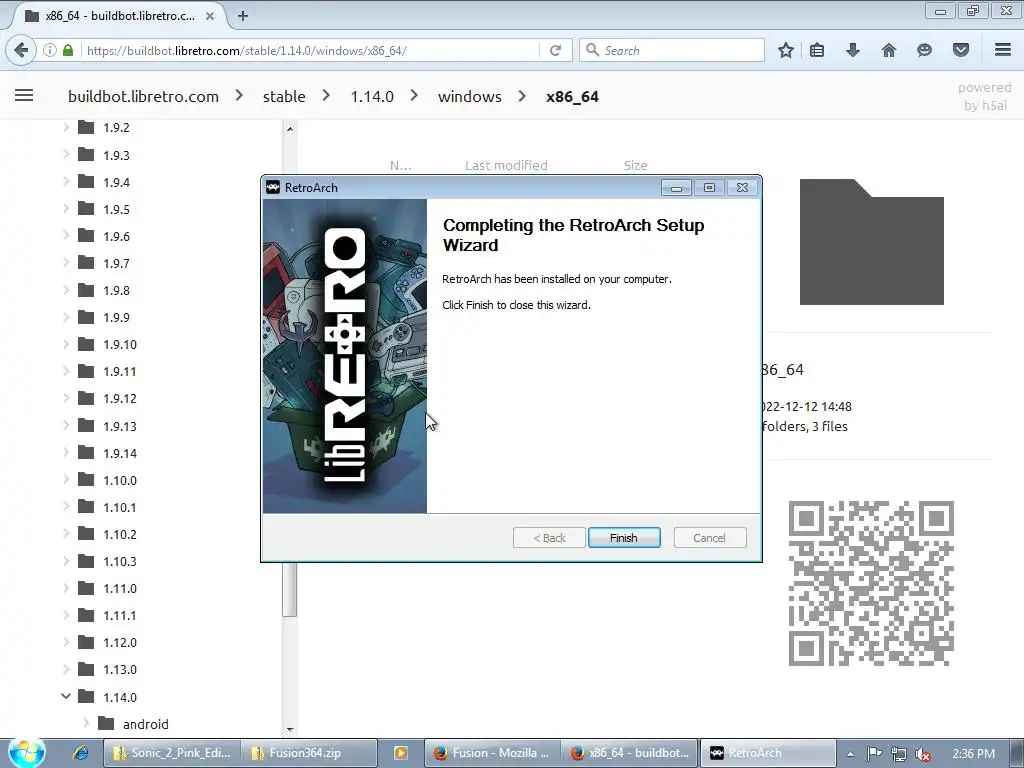Focus the URL address bar
The width and height of the screenshot is (1024, 768).
click(x=312, y=50)
